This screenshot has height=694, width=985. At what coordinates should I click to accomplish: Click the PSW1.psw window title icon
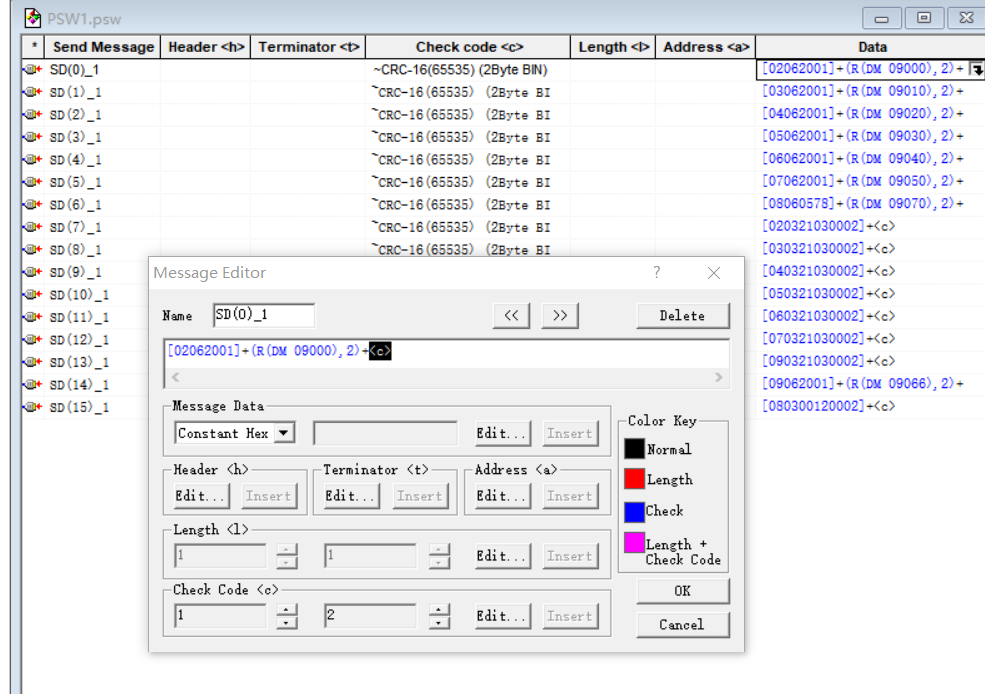[x=33, y=18]
